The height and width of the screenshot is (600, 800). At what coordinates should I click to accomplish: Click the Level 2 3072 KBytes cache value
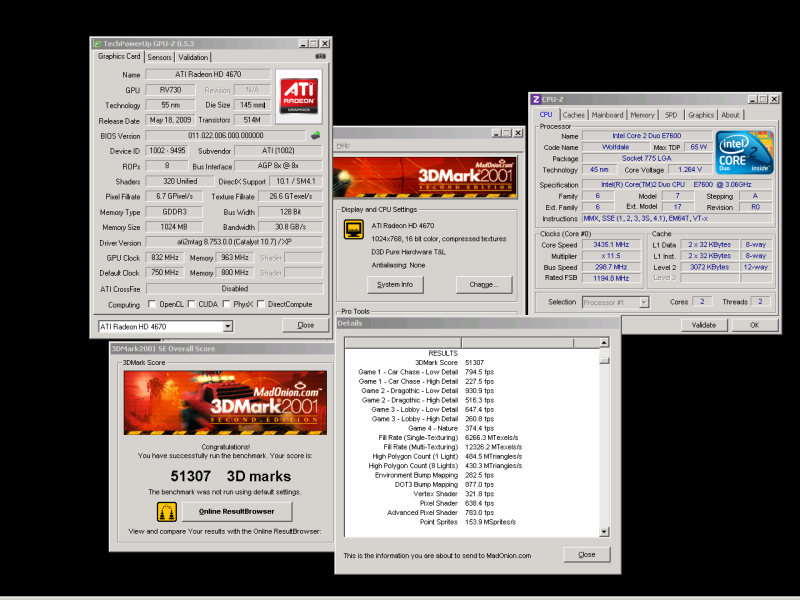[x=709, y=267]
